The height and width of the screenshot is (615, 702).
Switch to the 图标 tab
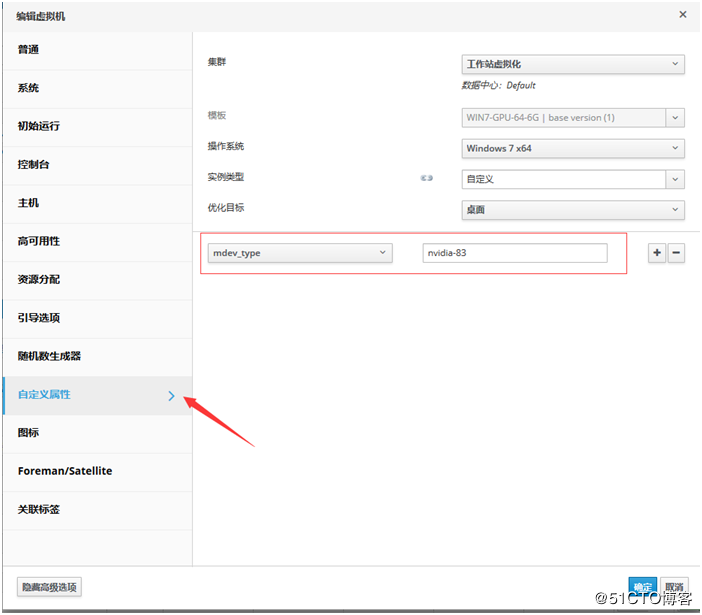click(x=98, y=434)
